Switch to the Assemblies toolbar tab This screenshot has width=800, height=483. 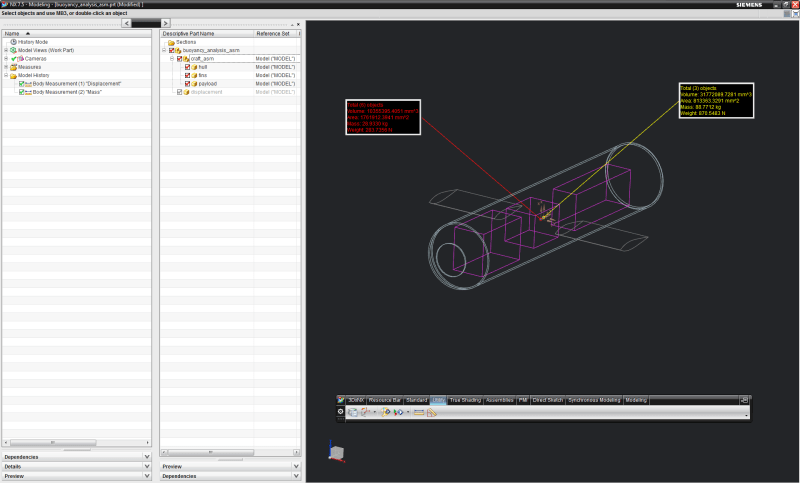[x=499, y=400]
